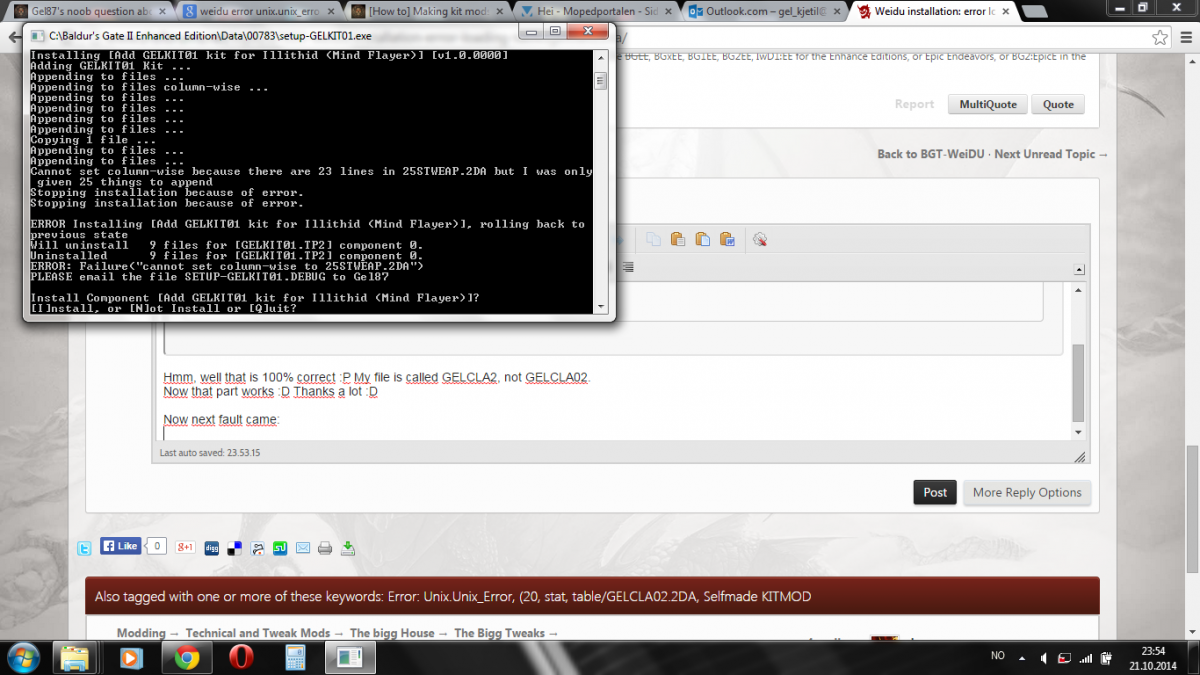Open the Windows Start menu
This screenshot has height=675, width=1200.
click(22, 657)
